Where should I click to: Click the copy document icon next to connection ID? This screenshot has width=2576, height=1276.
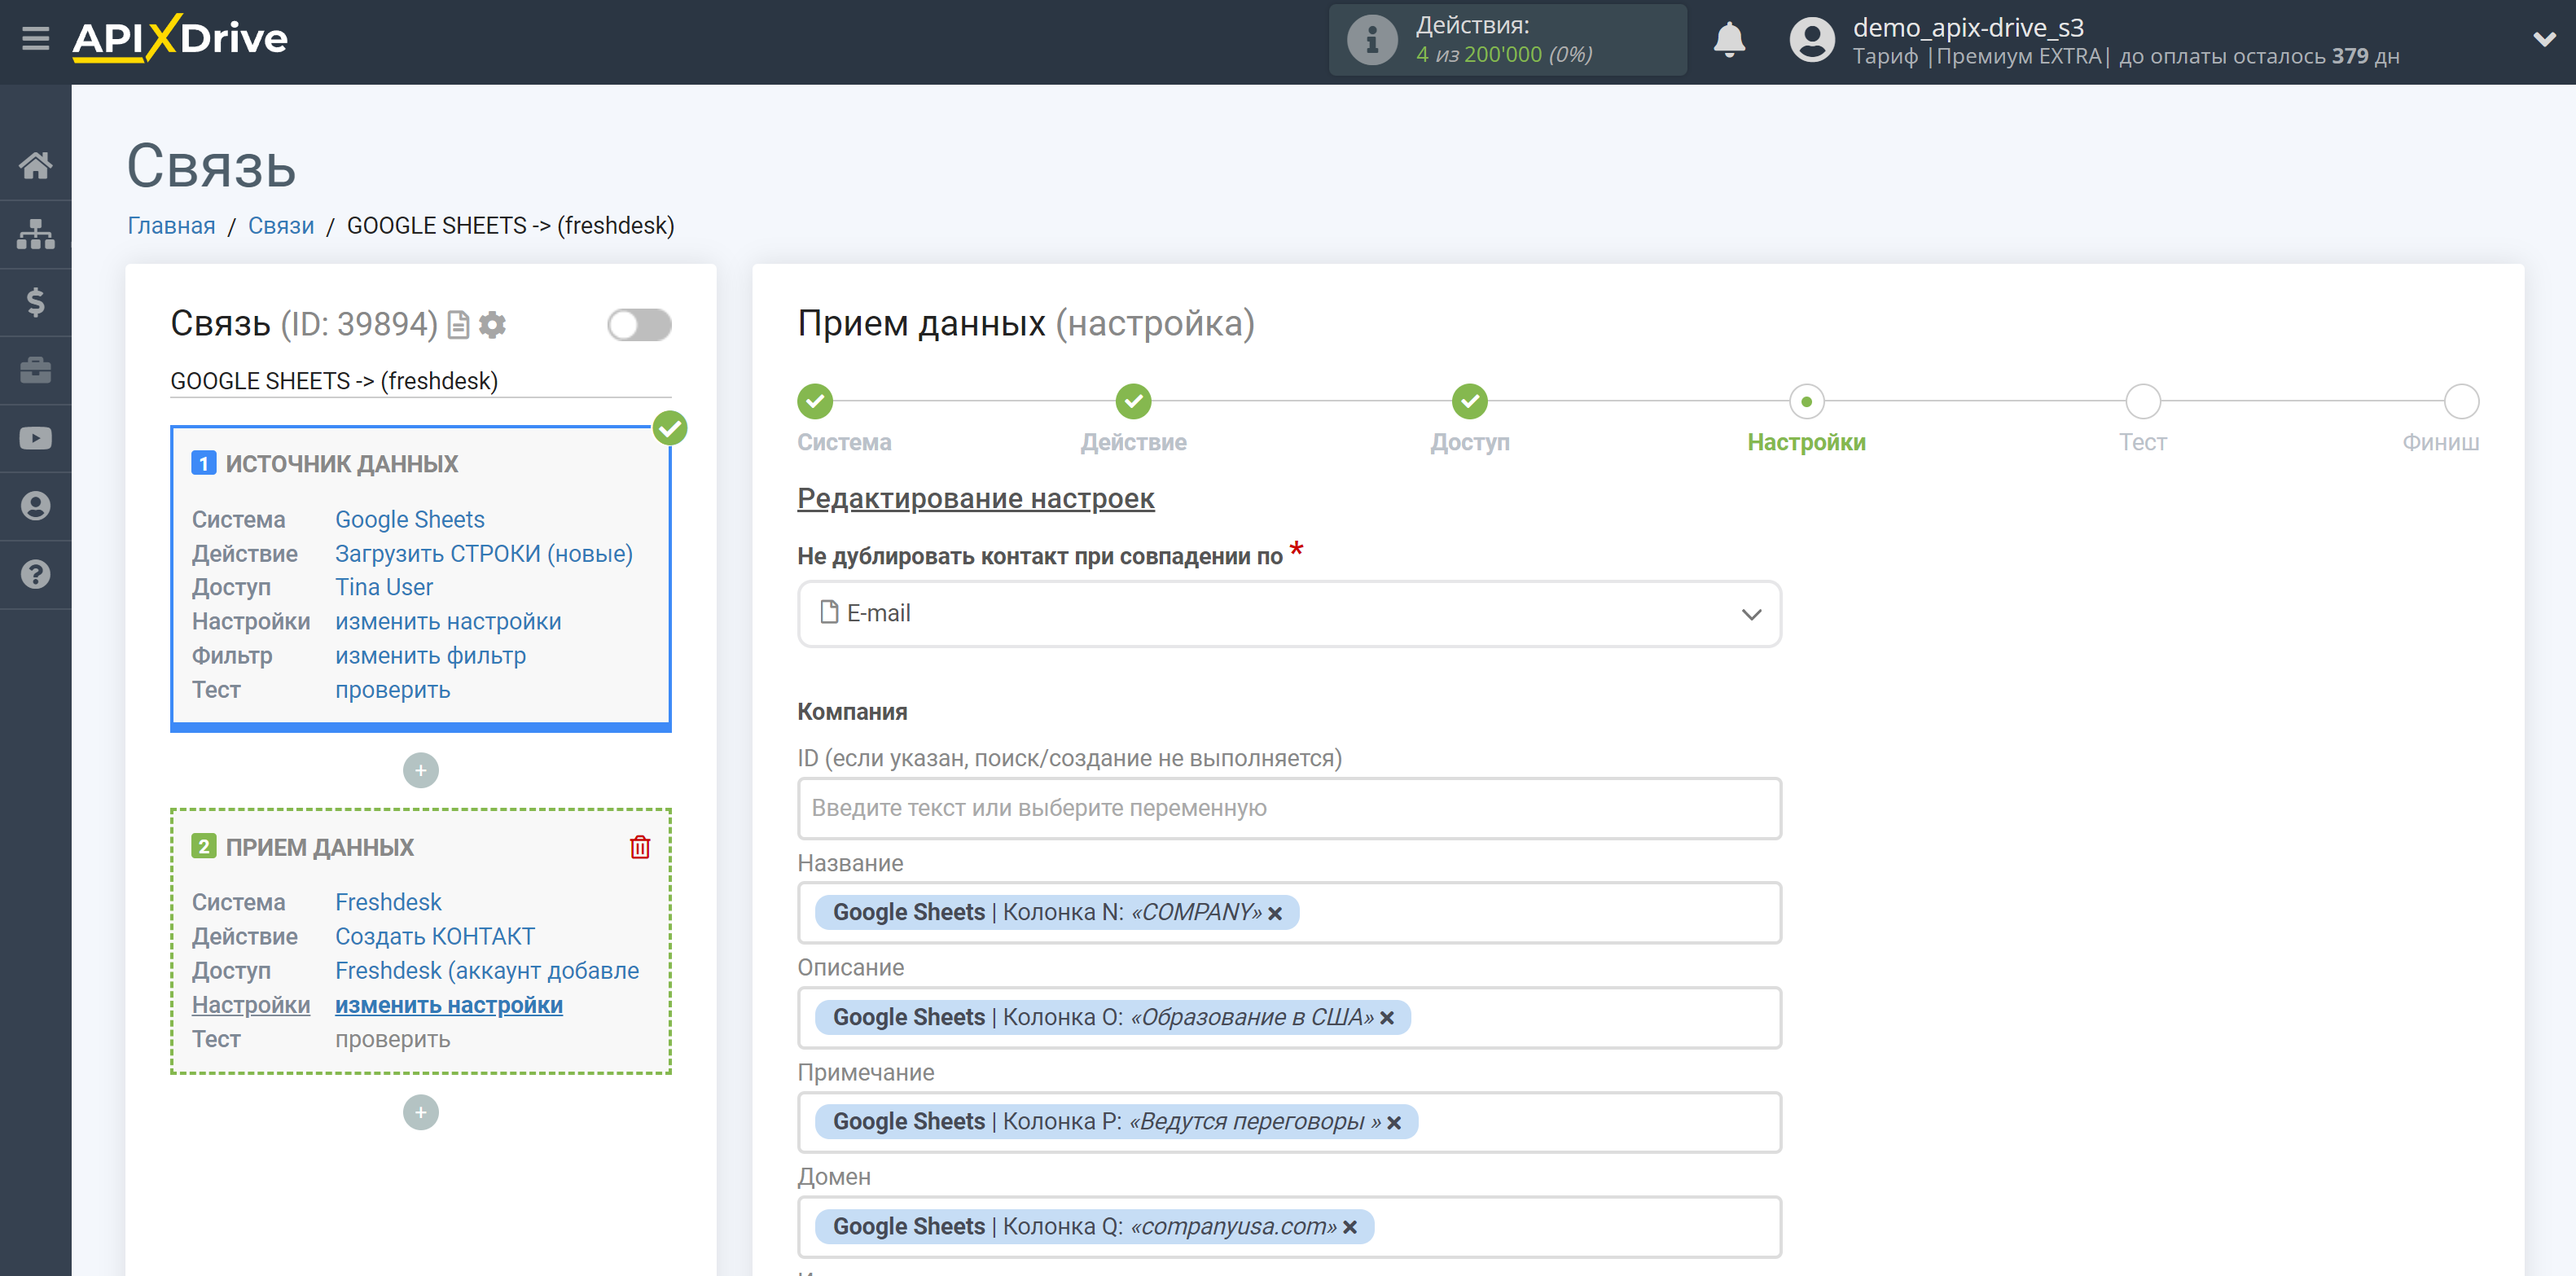[458, 325]
